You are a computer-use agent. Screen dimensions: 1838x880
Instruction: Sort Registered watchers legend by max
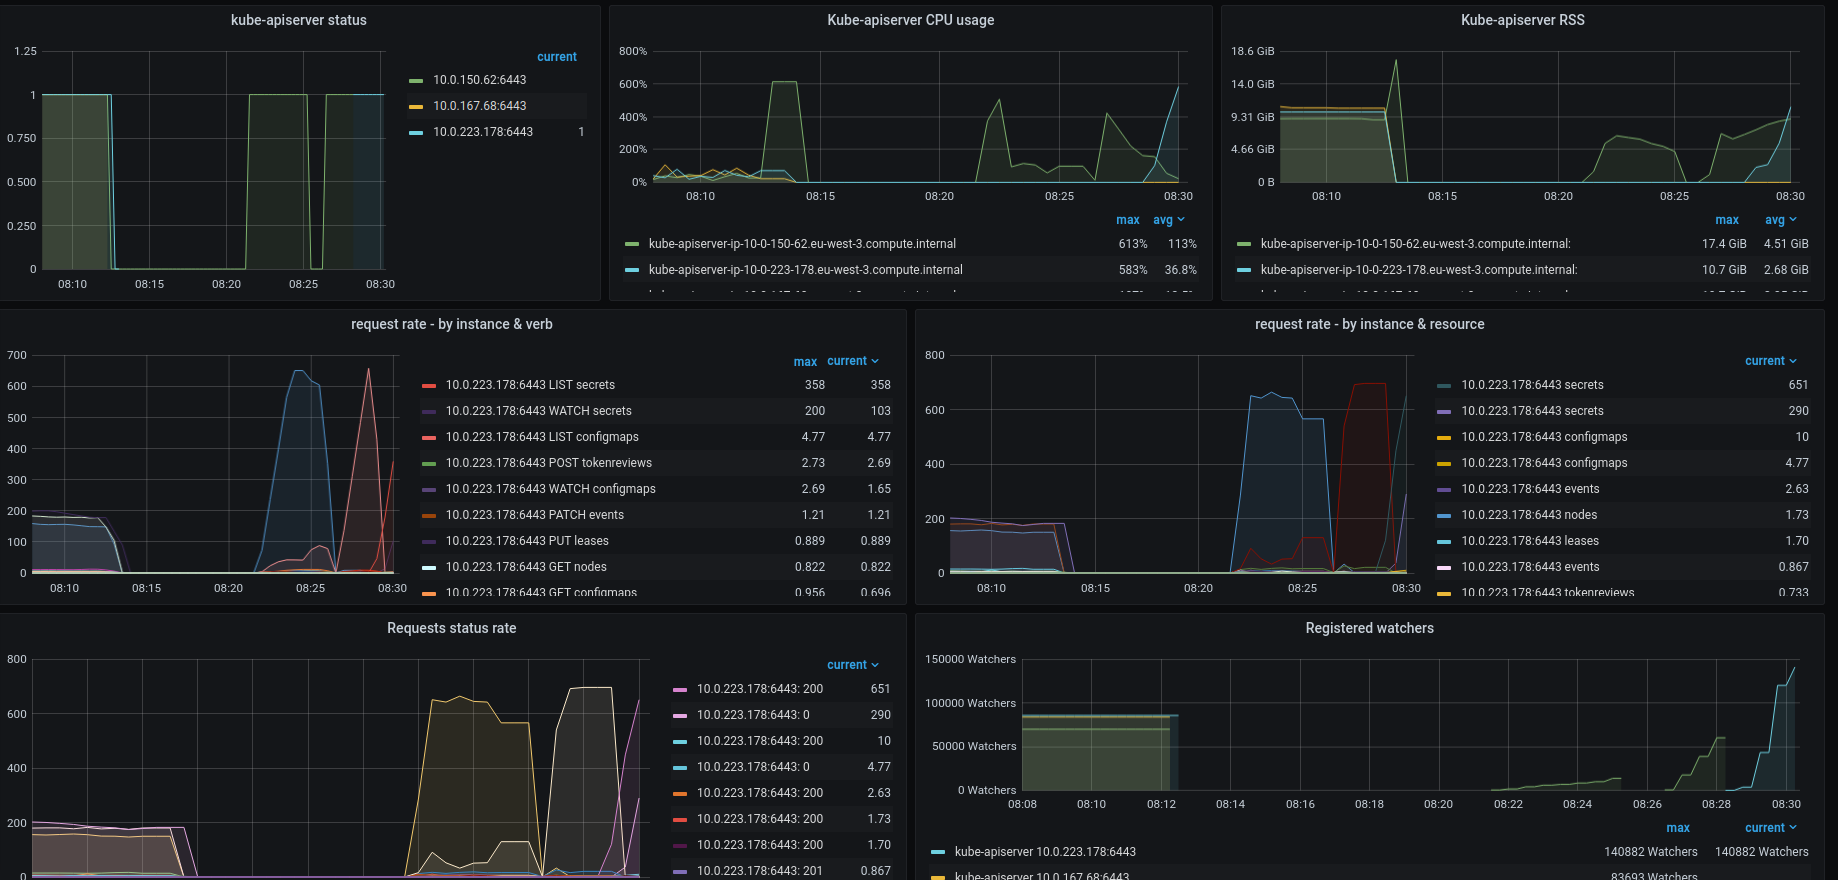tap(1678, 828)
